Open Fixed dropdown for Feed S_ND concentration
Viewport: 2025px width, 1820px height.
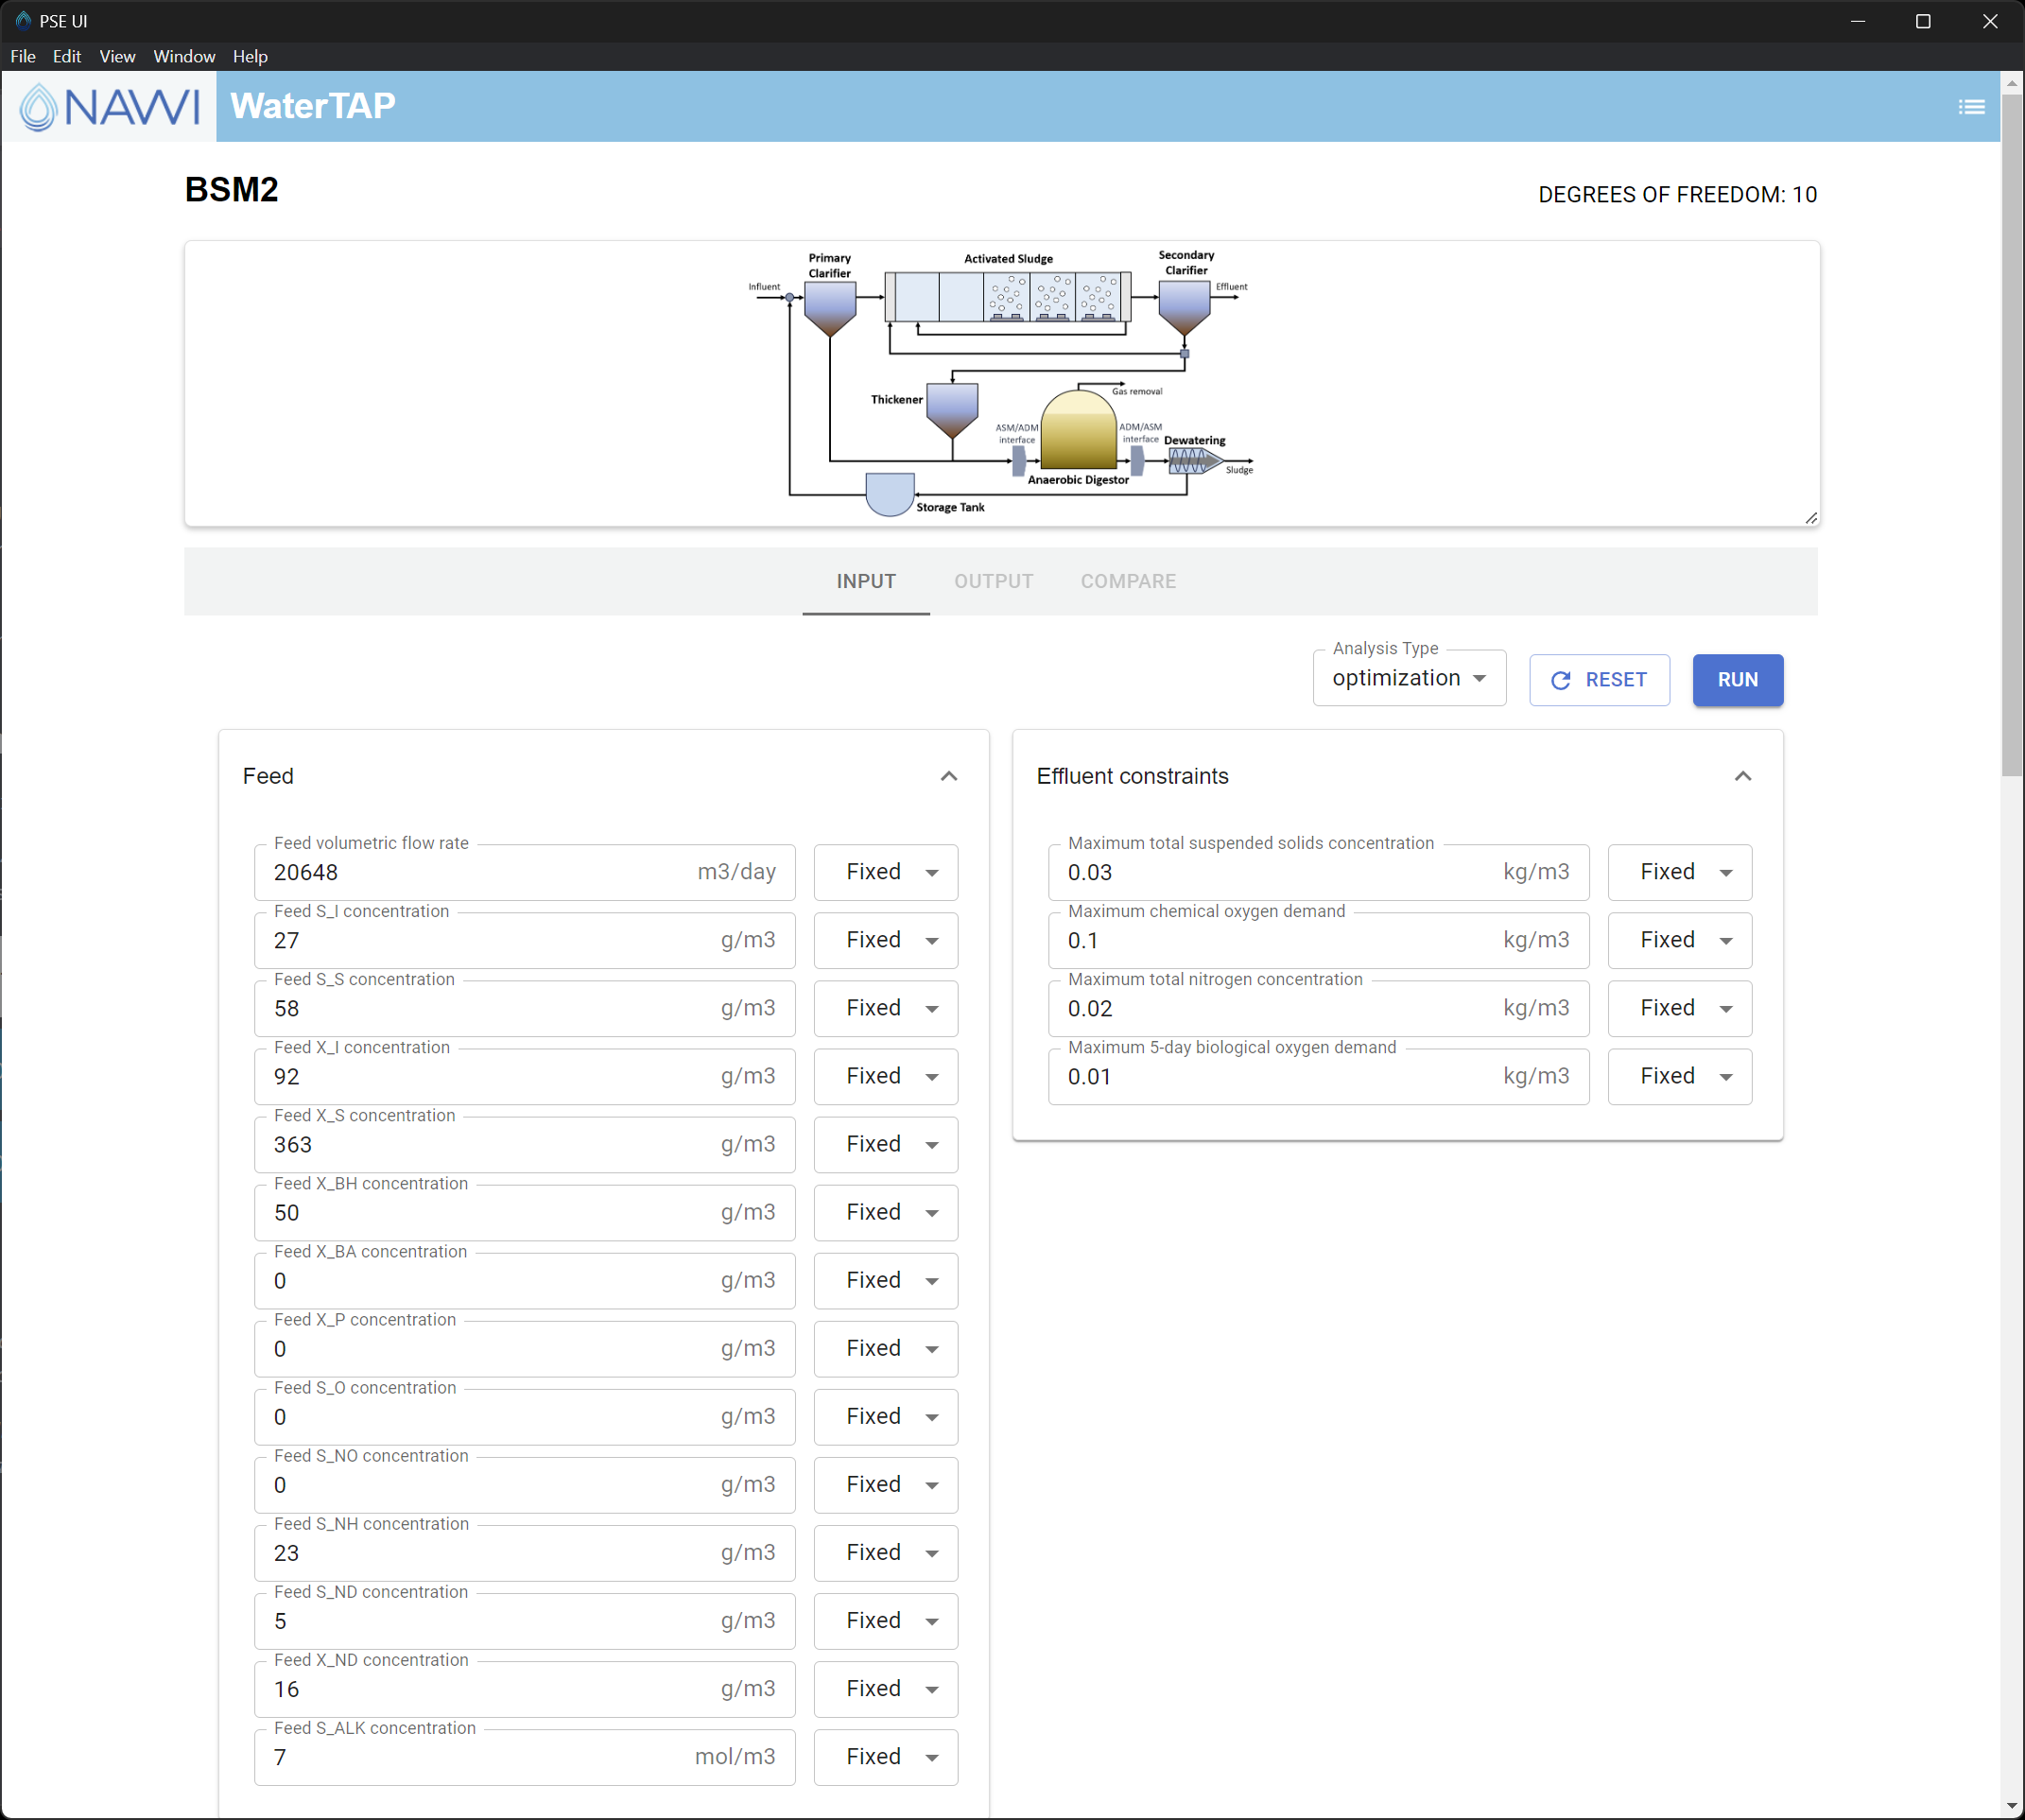coord(886,1620)
